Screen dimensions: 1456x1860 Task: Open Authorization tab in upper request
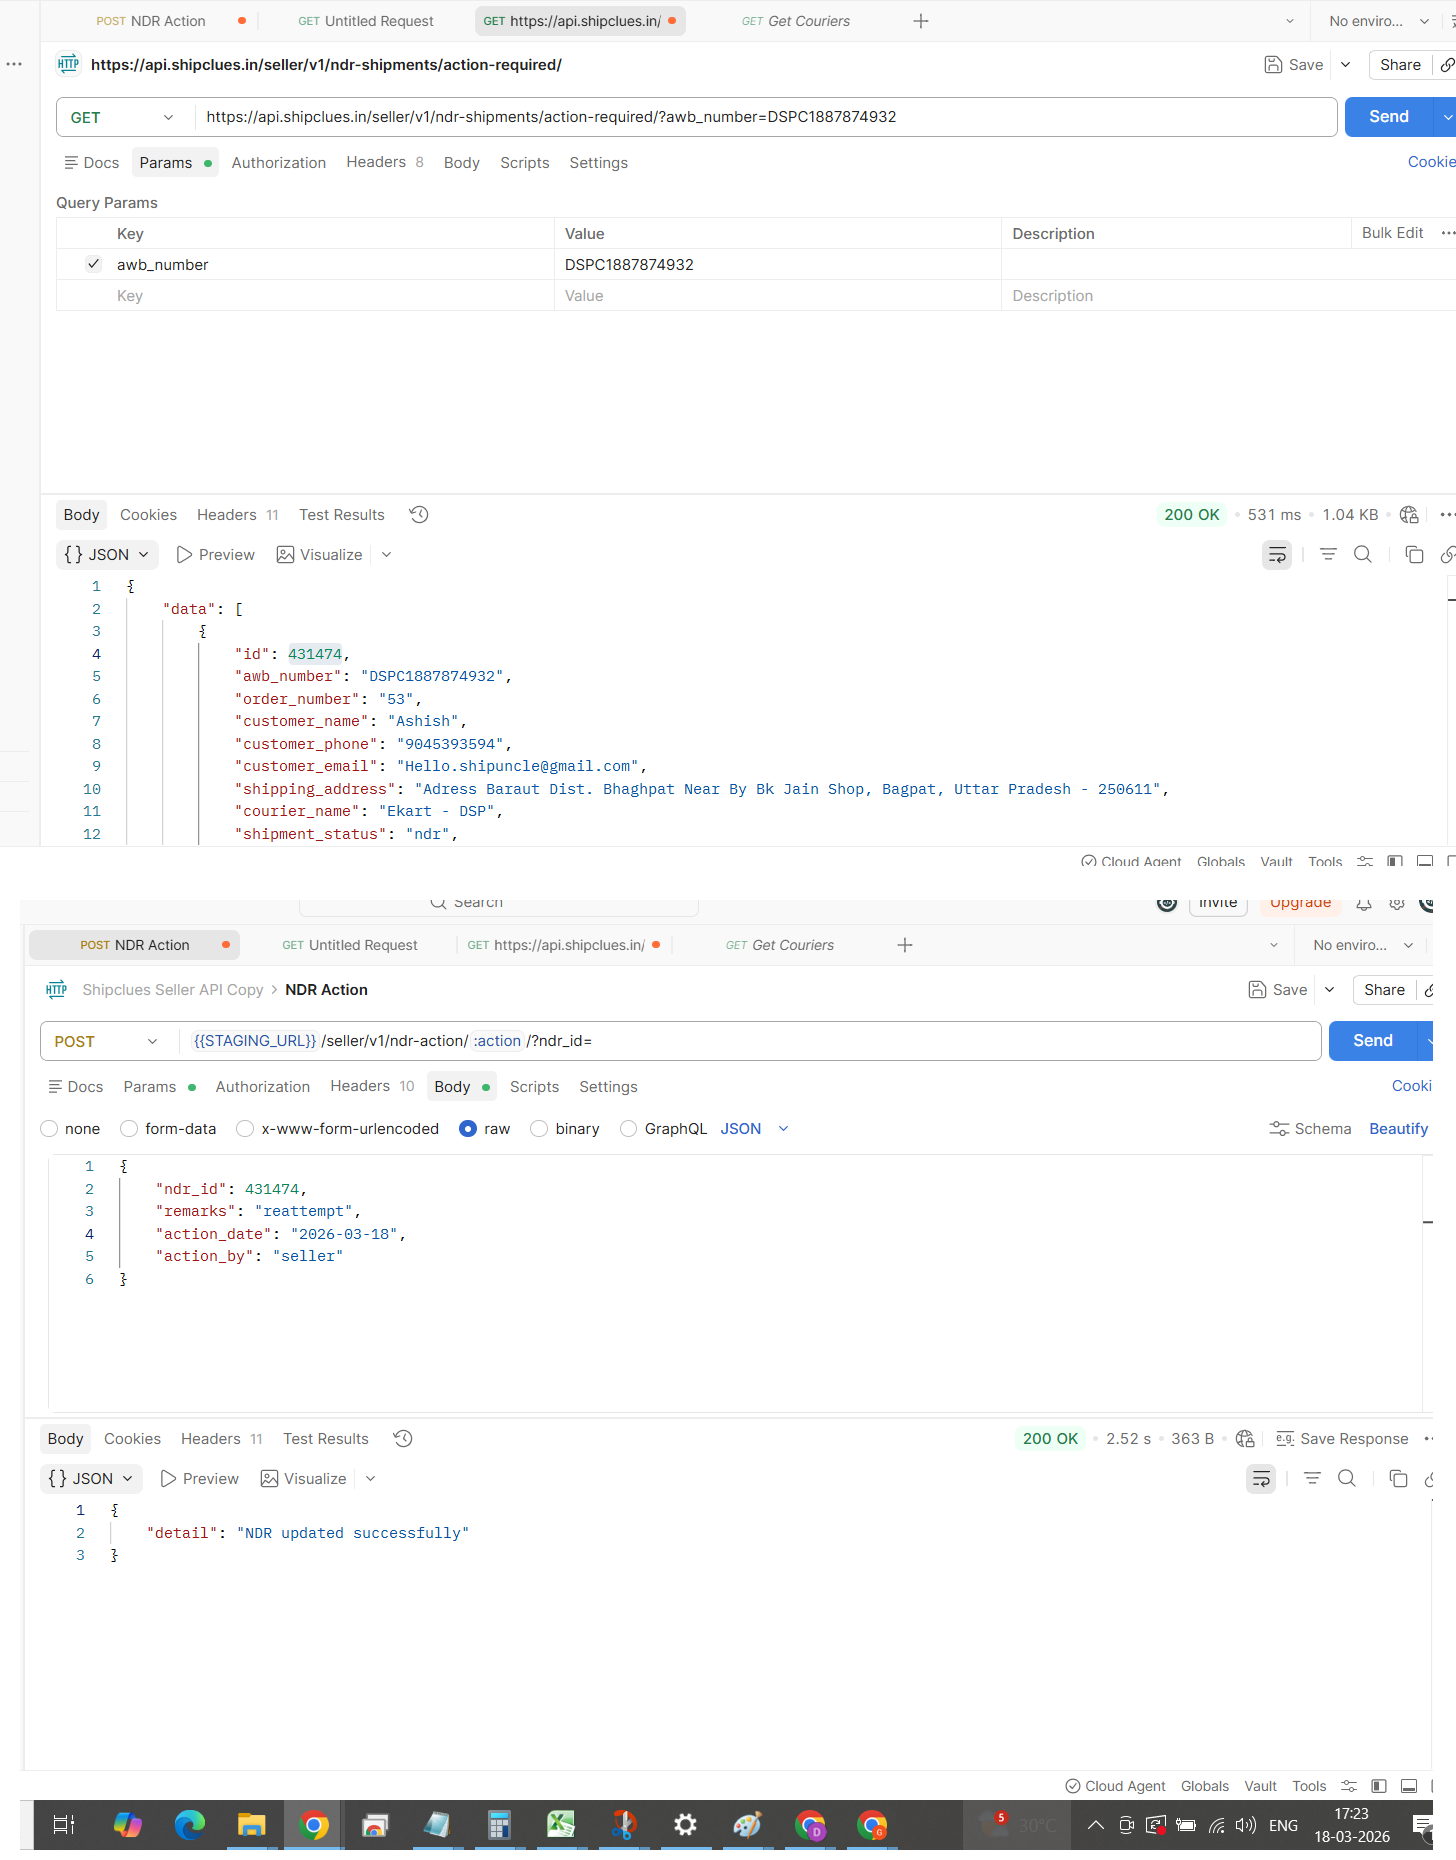(x=279, y=162)
